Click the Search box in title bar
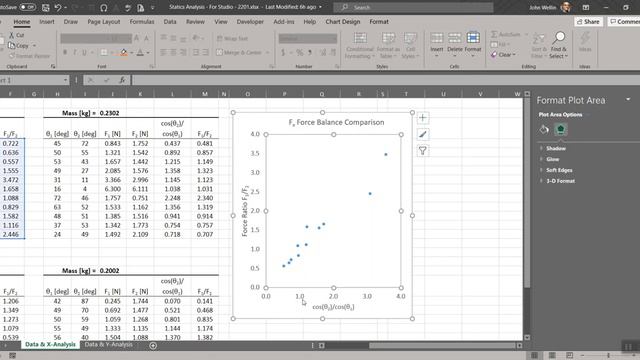This screenshot has height=360, width=640. coord(413,7)
